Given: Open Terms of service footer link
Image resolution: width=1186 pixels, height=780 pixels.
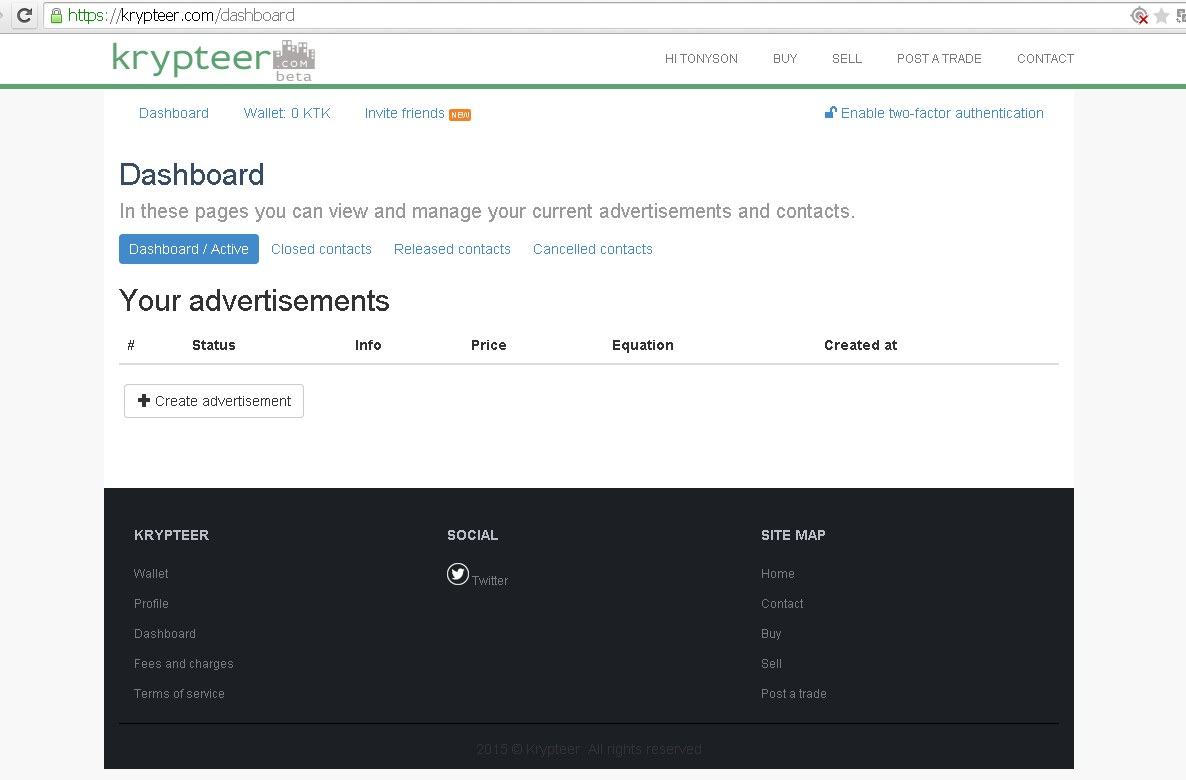Looking at the screenshot, I should 179,694.
